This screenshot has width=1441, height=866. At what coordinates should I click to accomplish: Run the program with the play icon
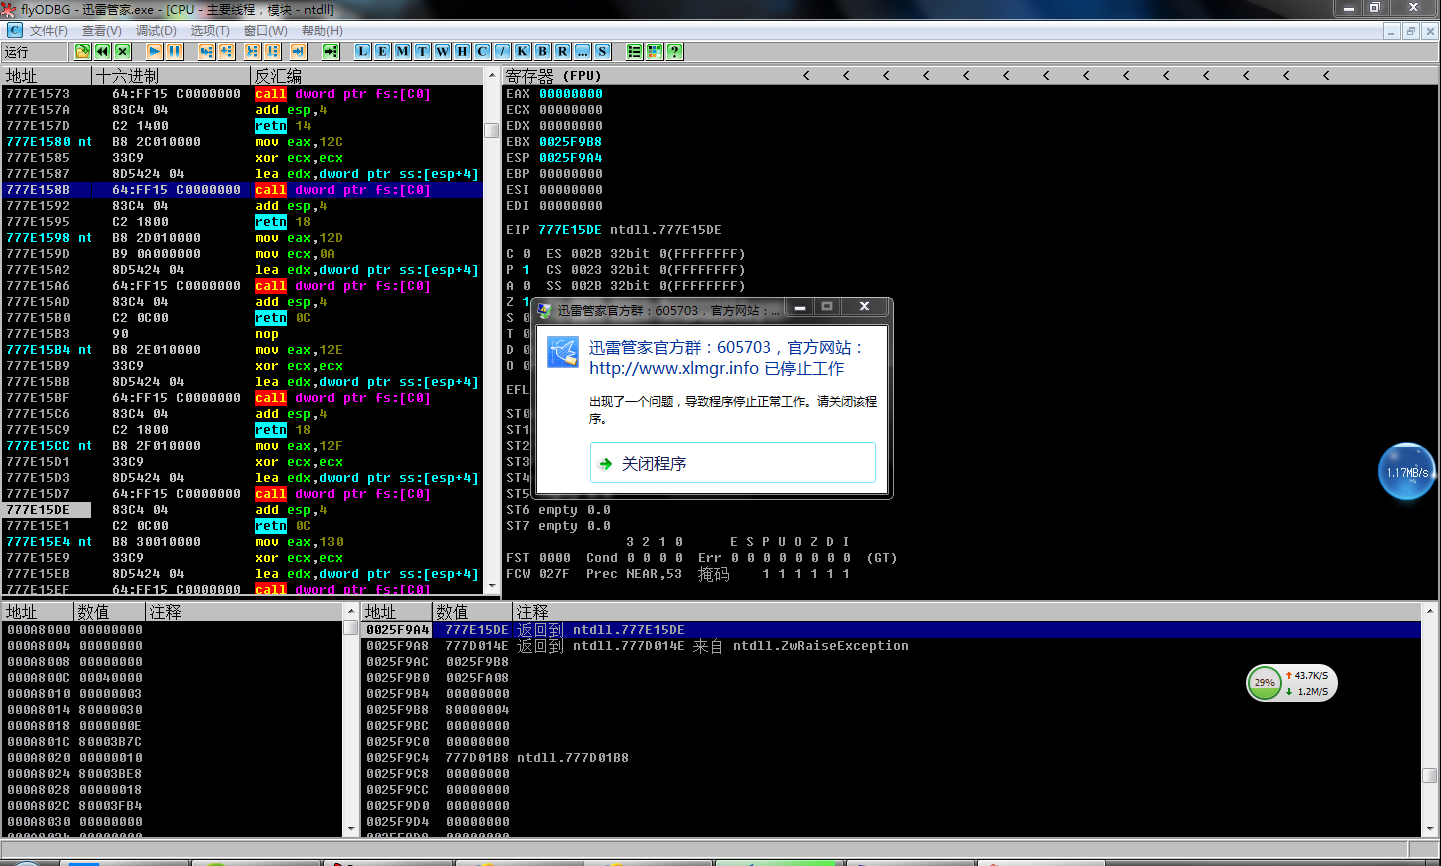(154, 51)
